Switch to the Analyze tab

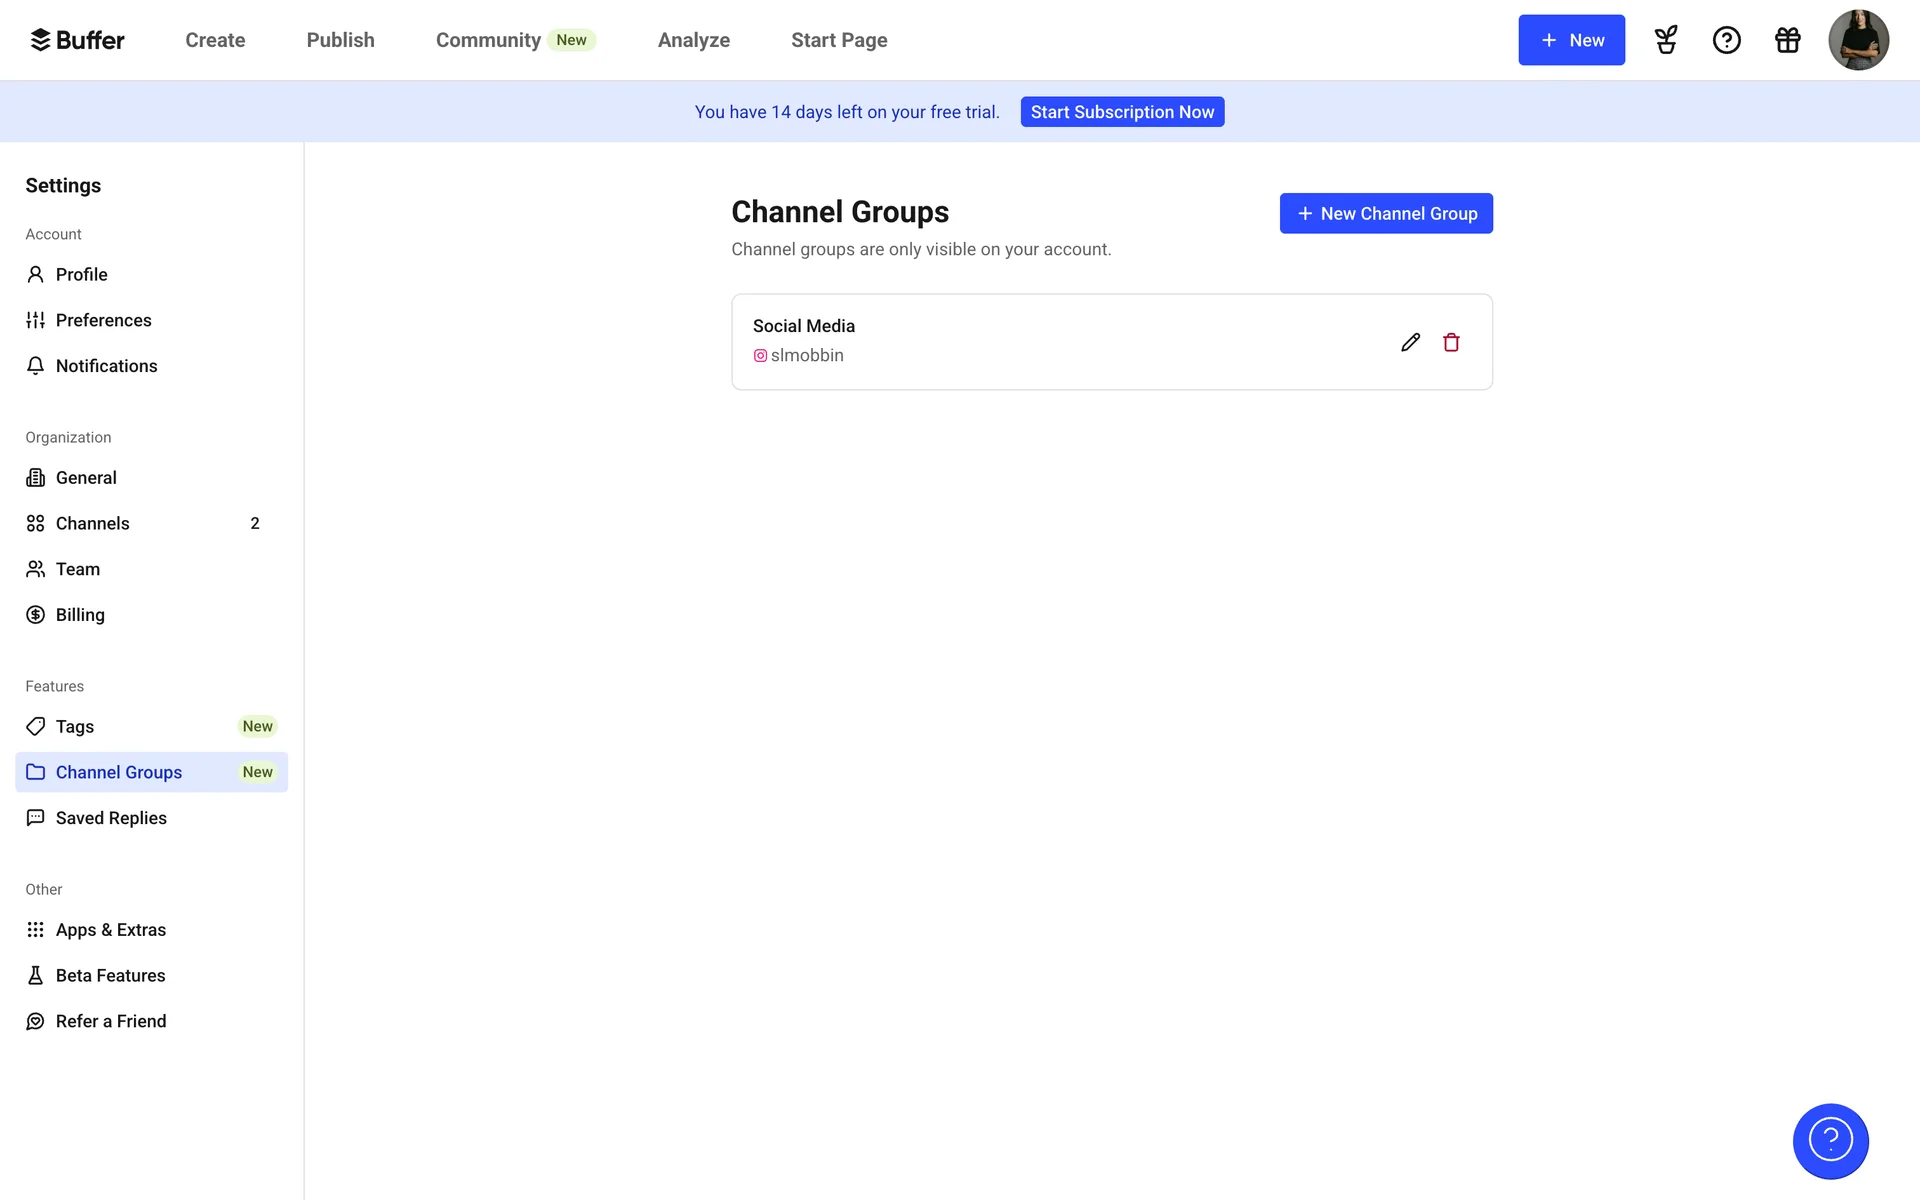point(693,40)
